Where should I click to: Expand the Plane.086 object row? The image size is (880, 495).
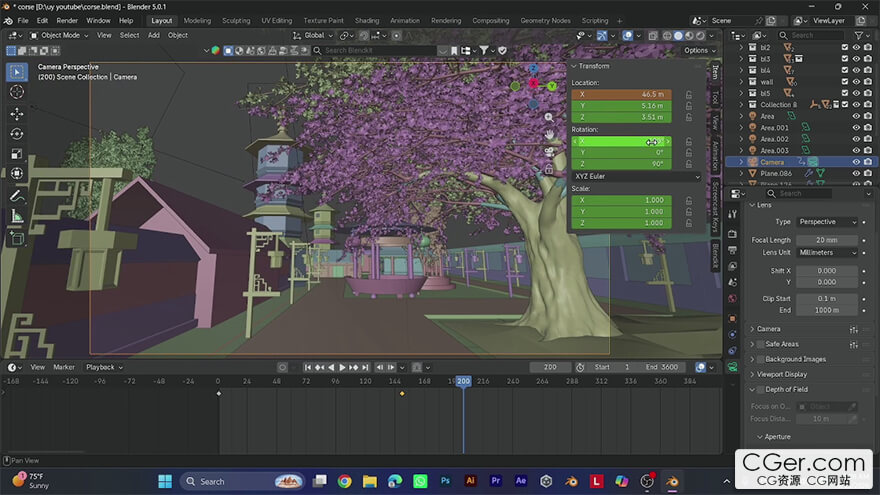[x=741, y=173]
